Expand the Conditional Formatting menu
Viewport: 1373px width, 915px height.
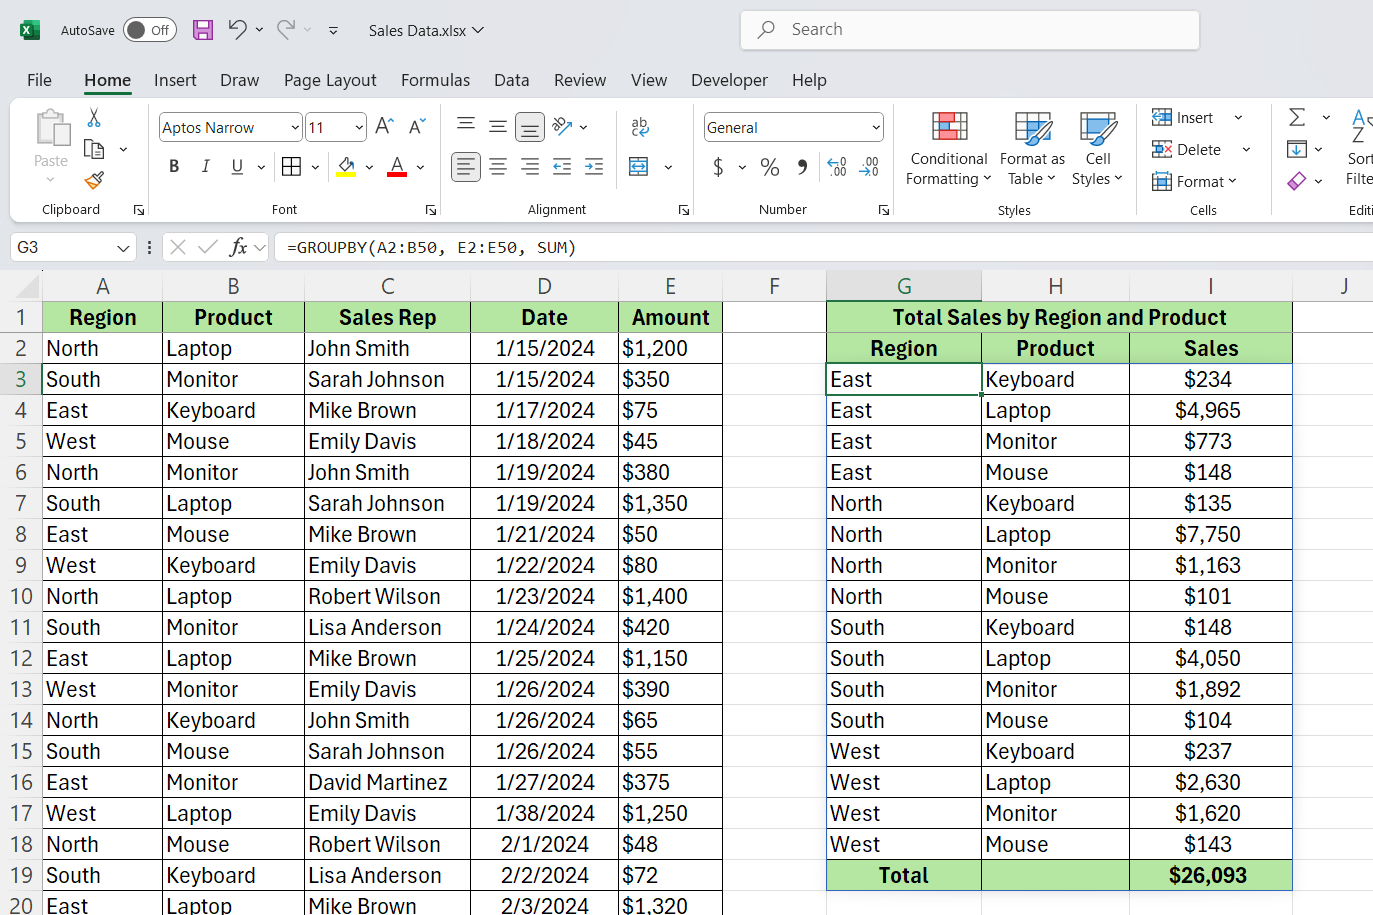point(949,148)
